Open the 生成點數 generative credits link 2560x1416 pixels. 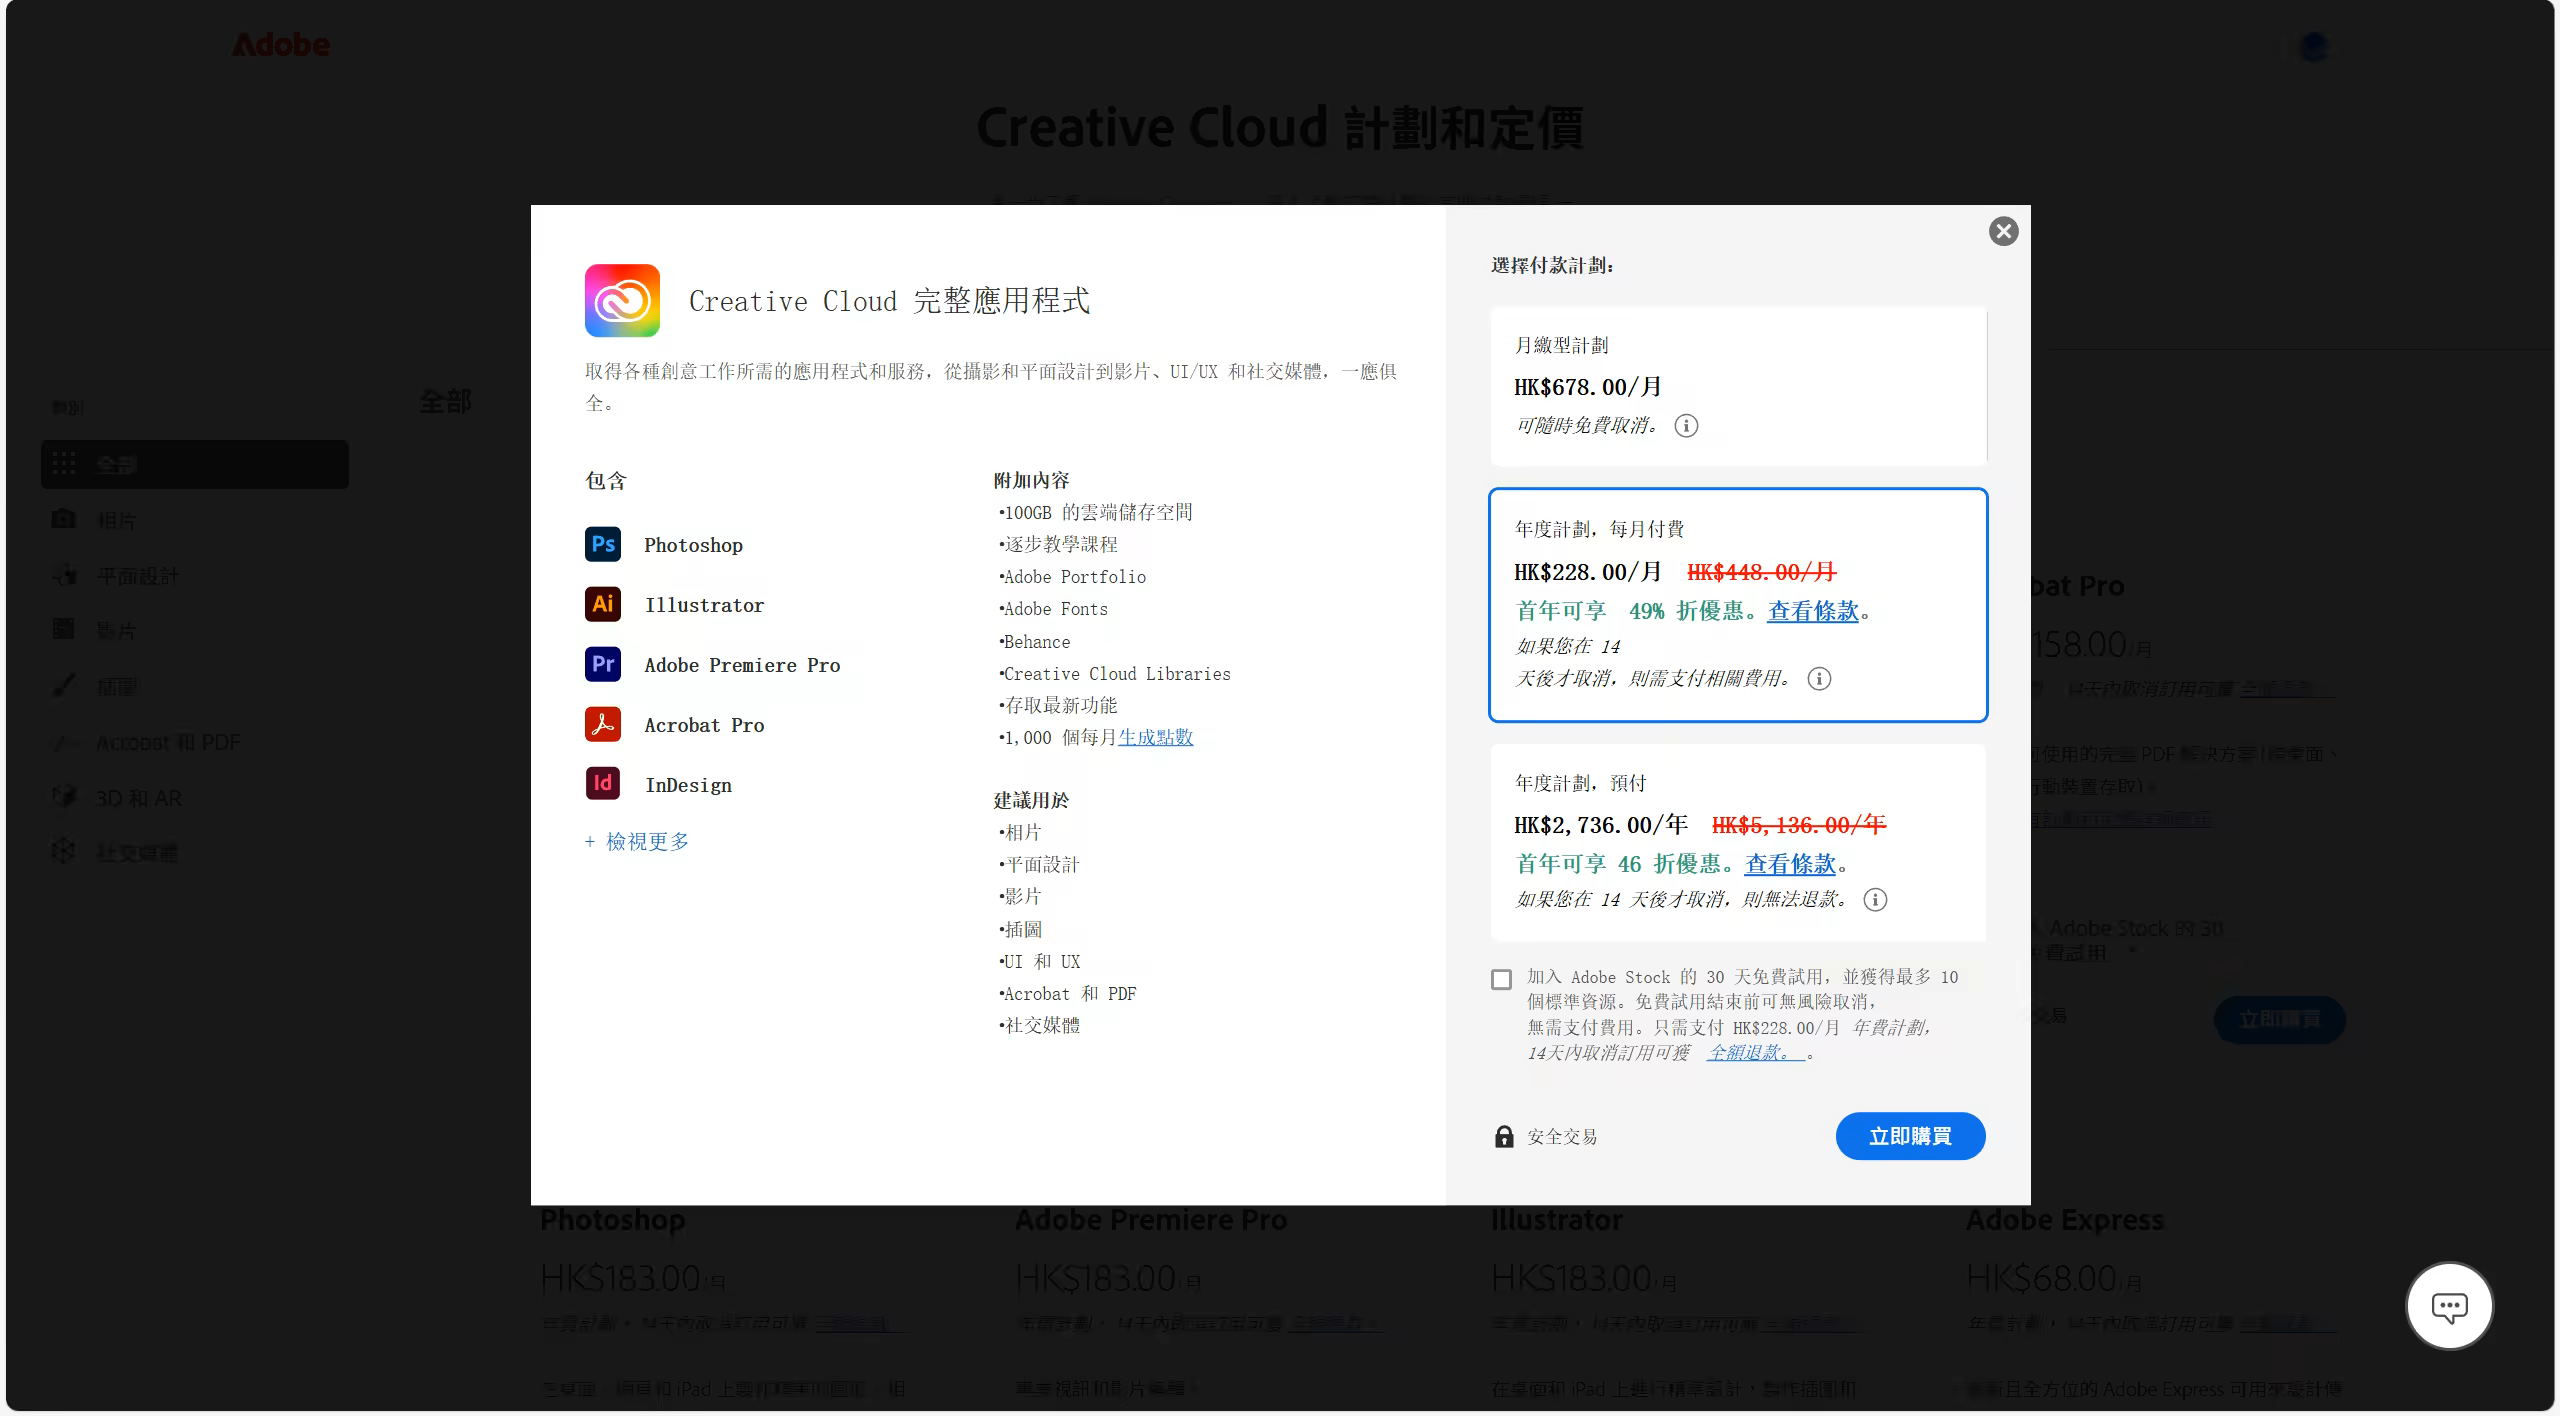(x=1155, y=737)
